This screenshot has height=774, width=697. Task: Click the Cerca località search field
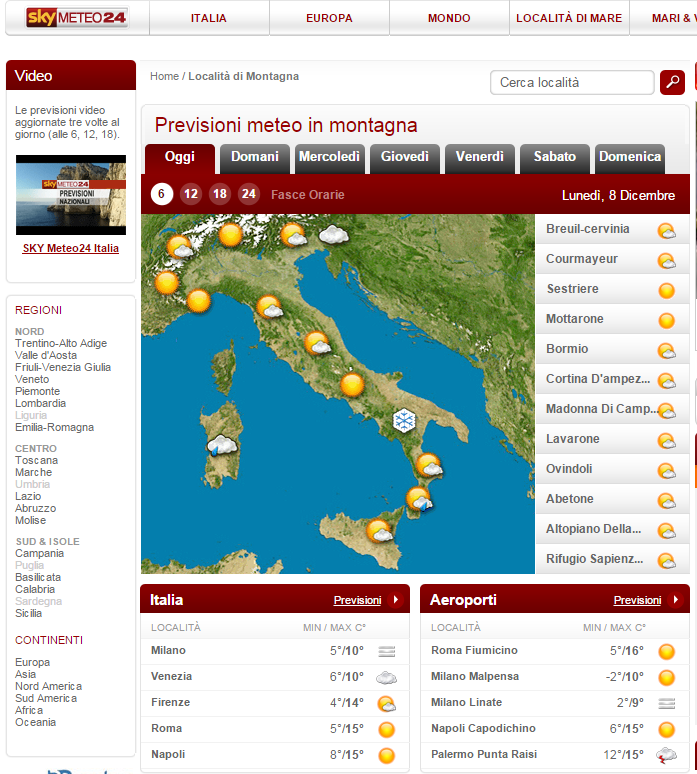pyautogui.click(x=572, y=82)
